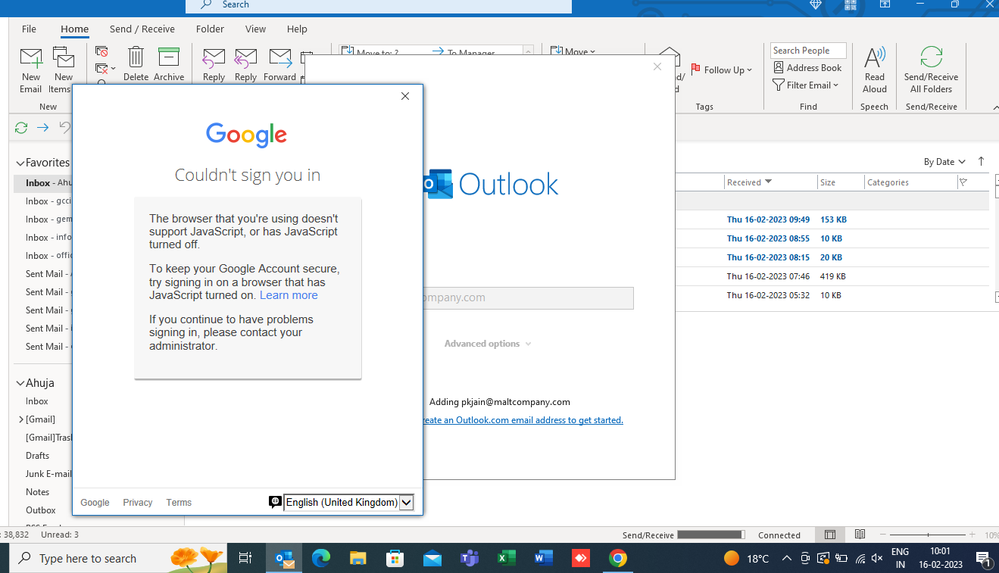The width and height of the screenshot is (999, 573).
Task: Open the New Items button
Action: (x=63, y=70)
